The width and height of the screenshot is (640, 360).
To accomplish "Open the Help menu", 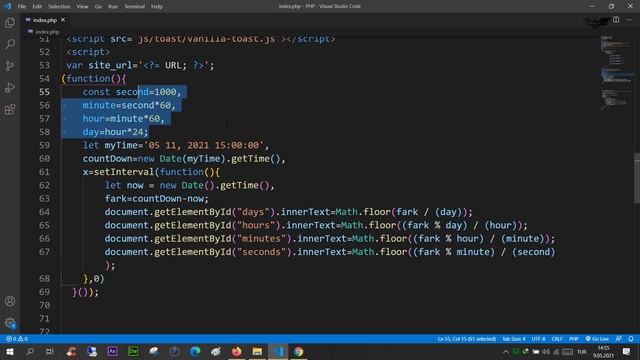I will 157,7.
